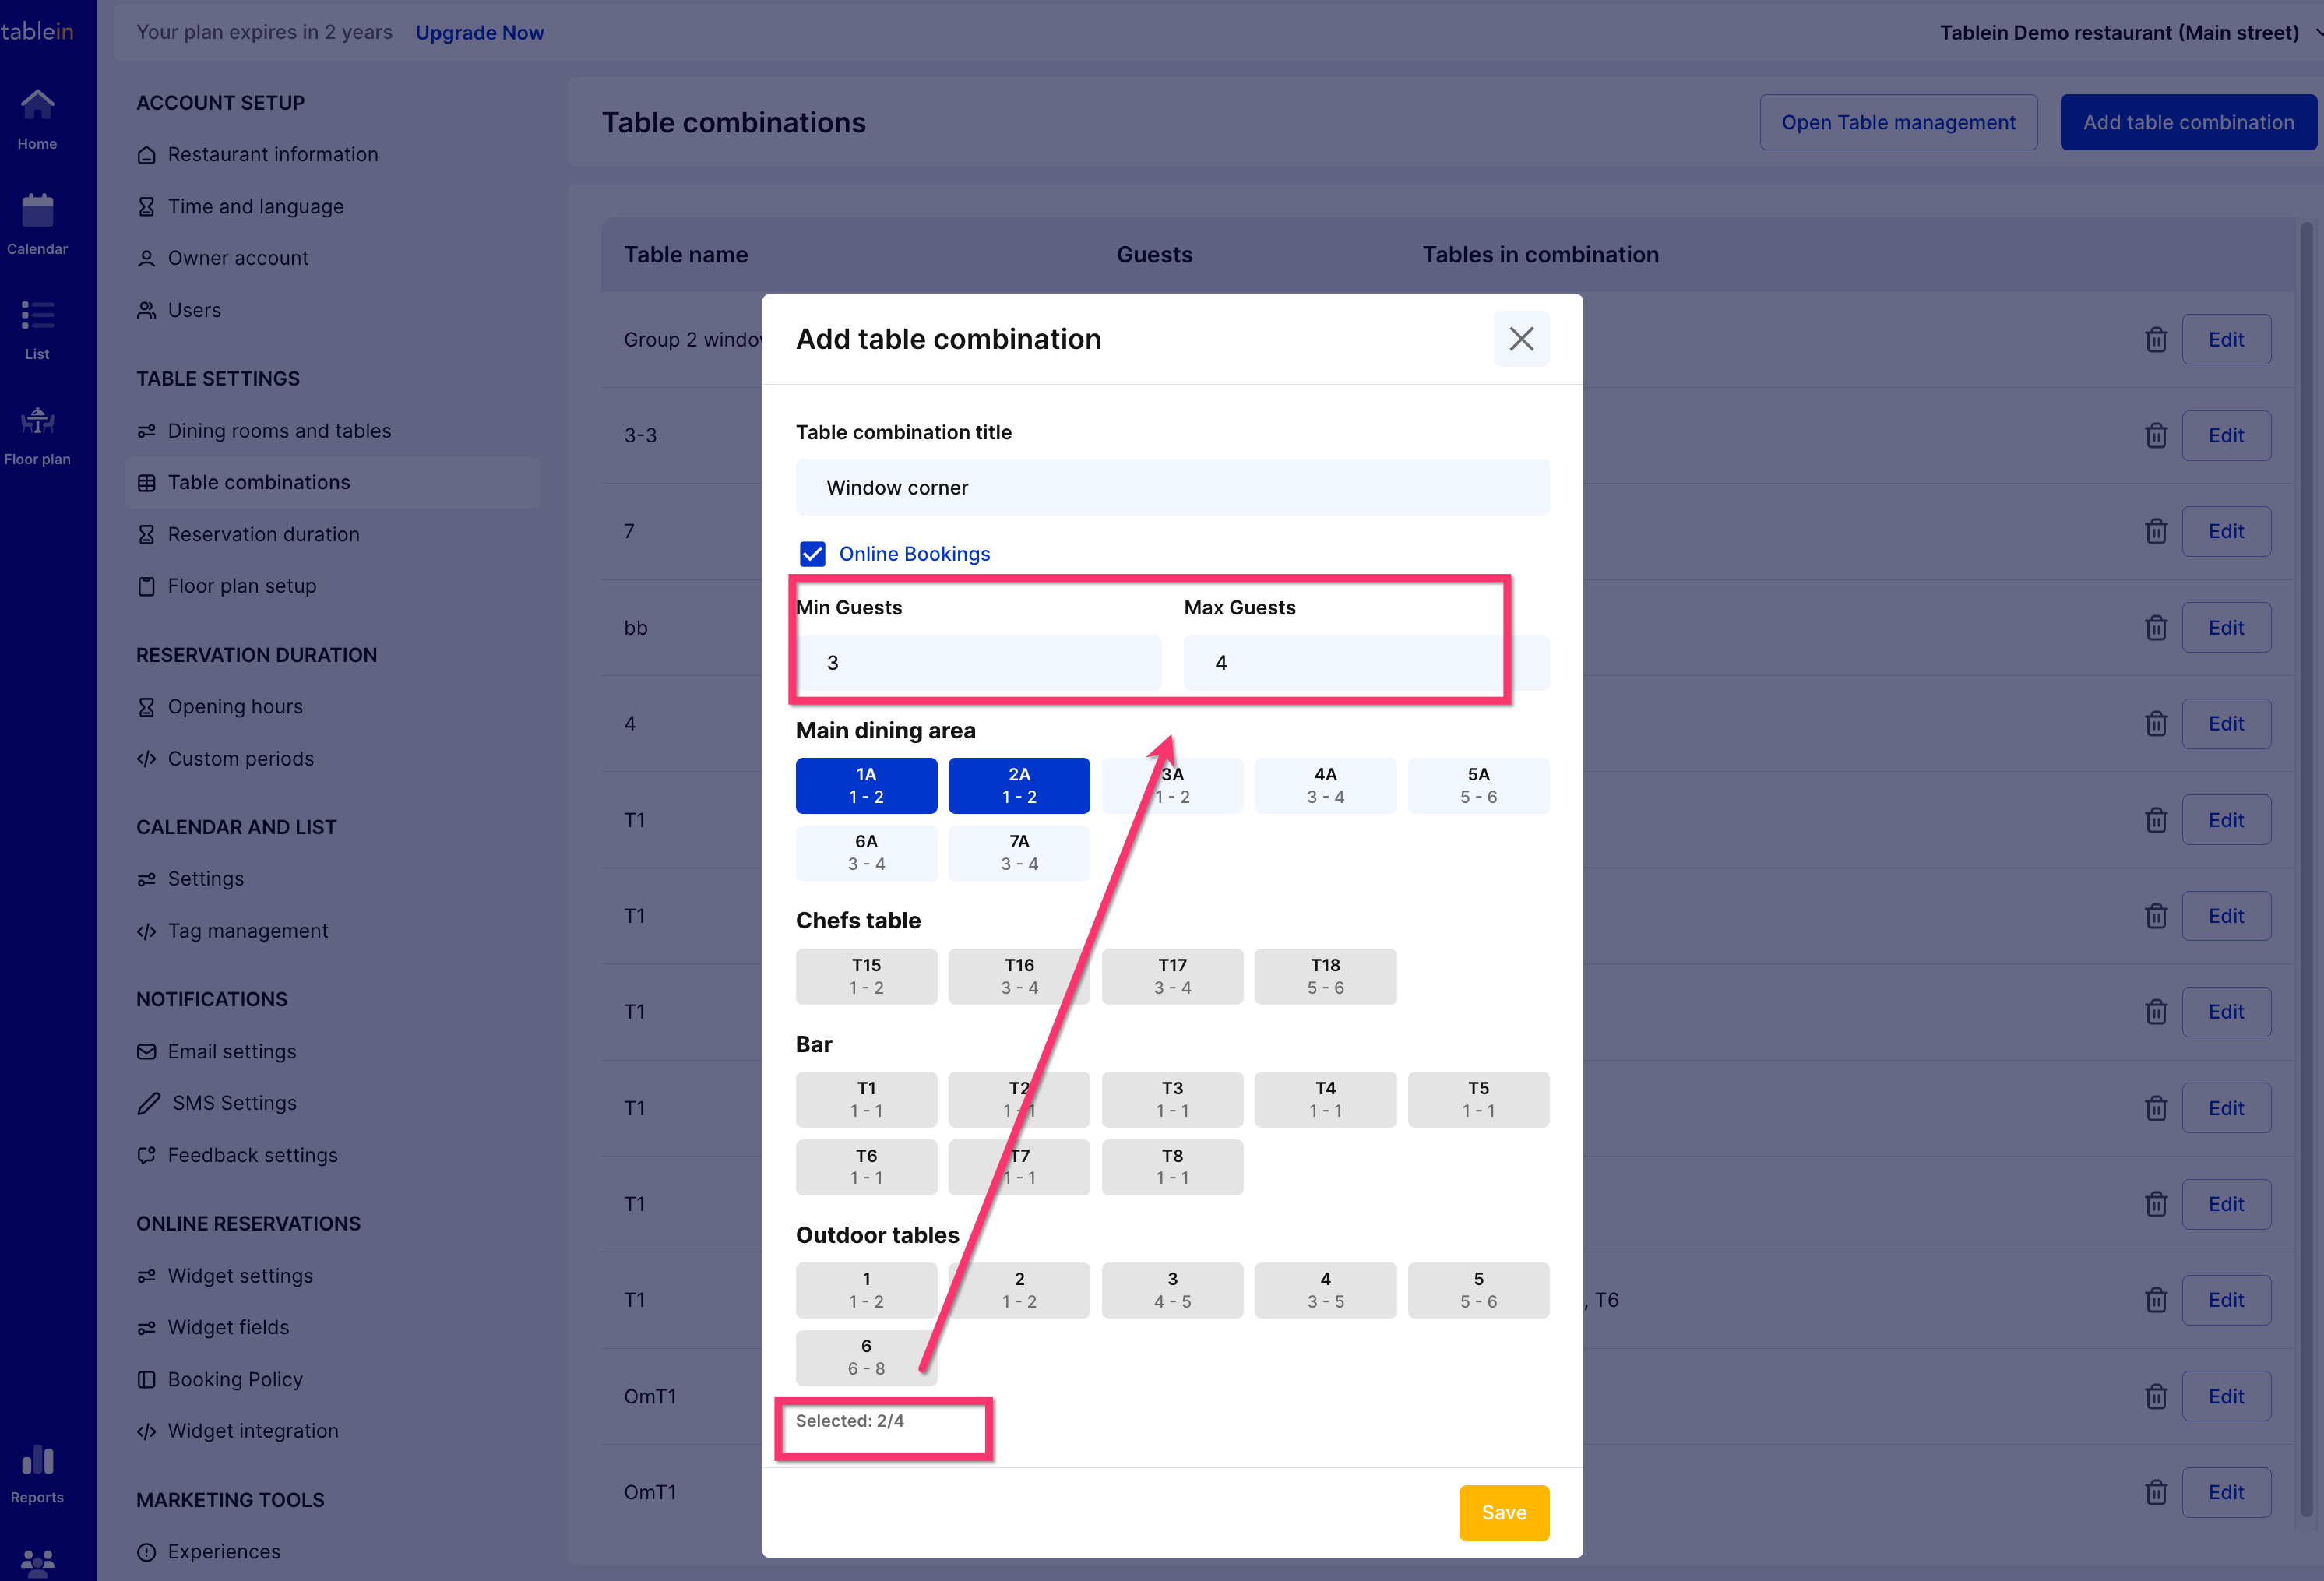Click the Add table combination button
The height and width of the screenshot is (1581, 2324).
[2188, 122]
